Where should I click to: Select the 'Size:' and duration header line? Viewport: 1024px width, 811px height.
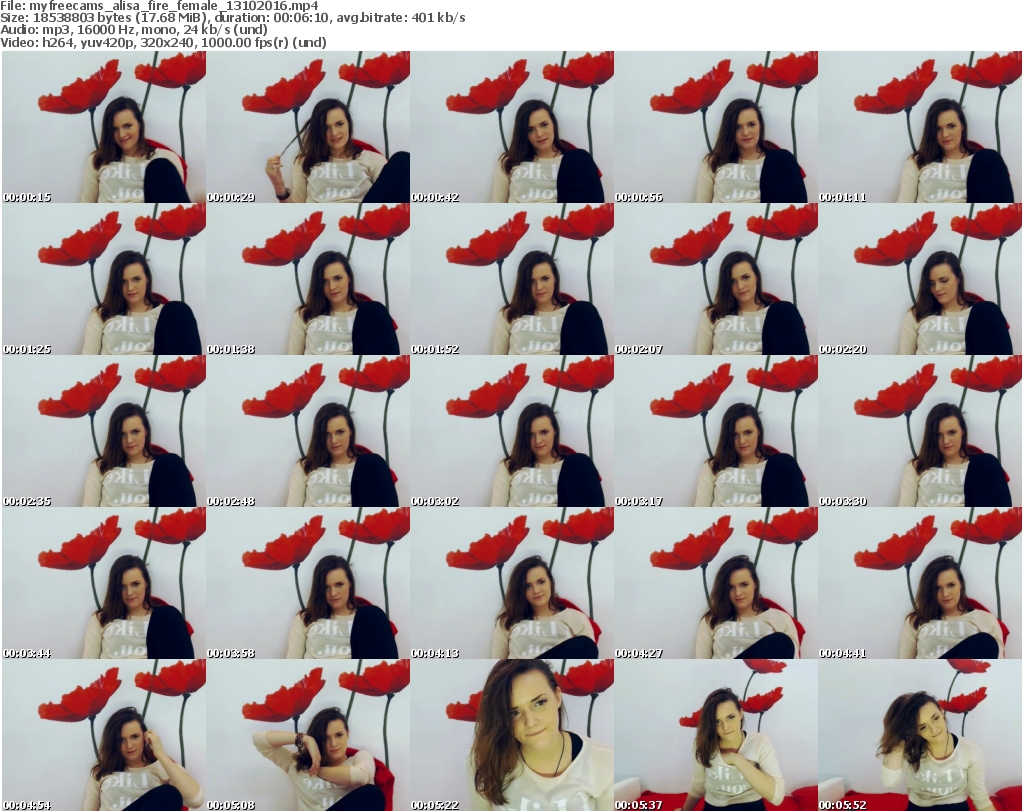coord(232,18)
